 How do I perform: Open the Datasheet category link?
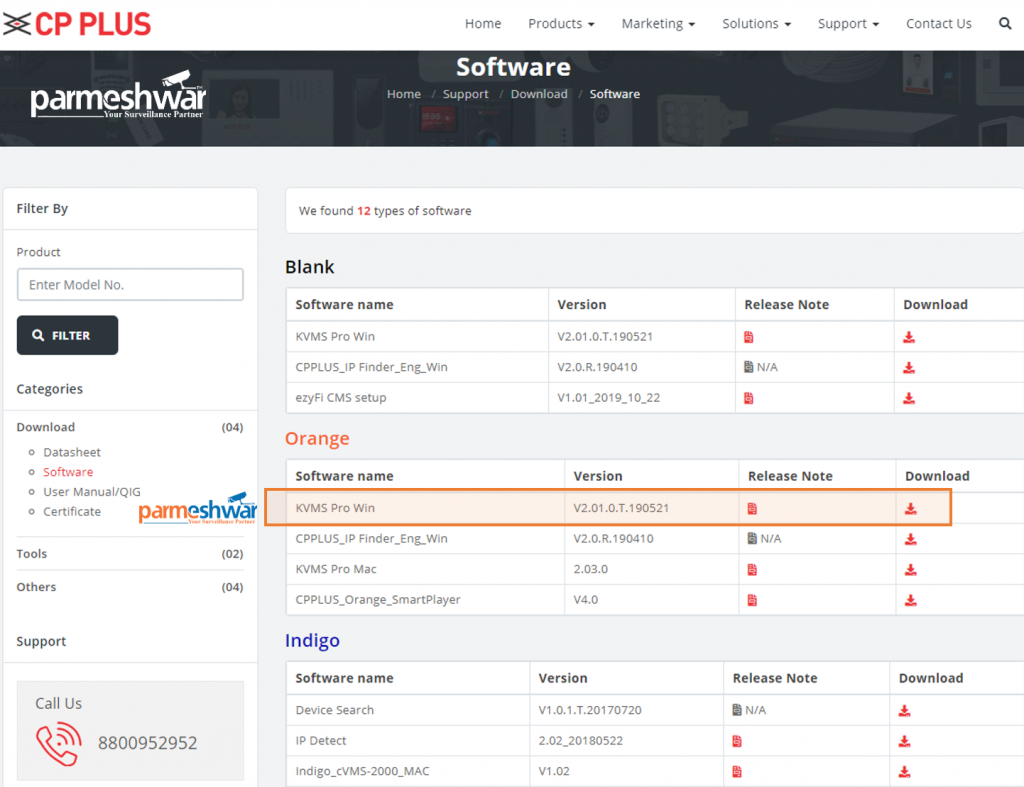pos(72,452)
